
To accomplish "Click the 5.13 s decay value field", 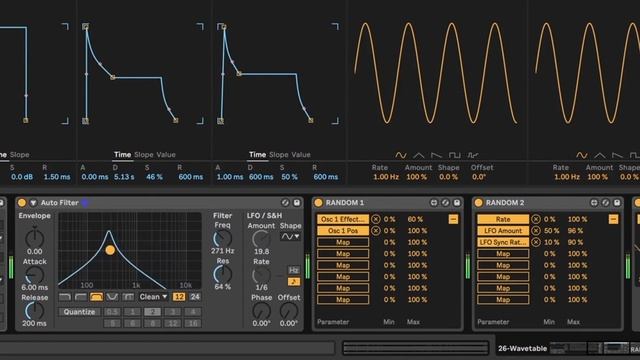I will pos(124,177).
